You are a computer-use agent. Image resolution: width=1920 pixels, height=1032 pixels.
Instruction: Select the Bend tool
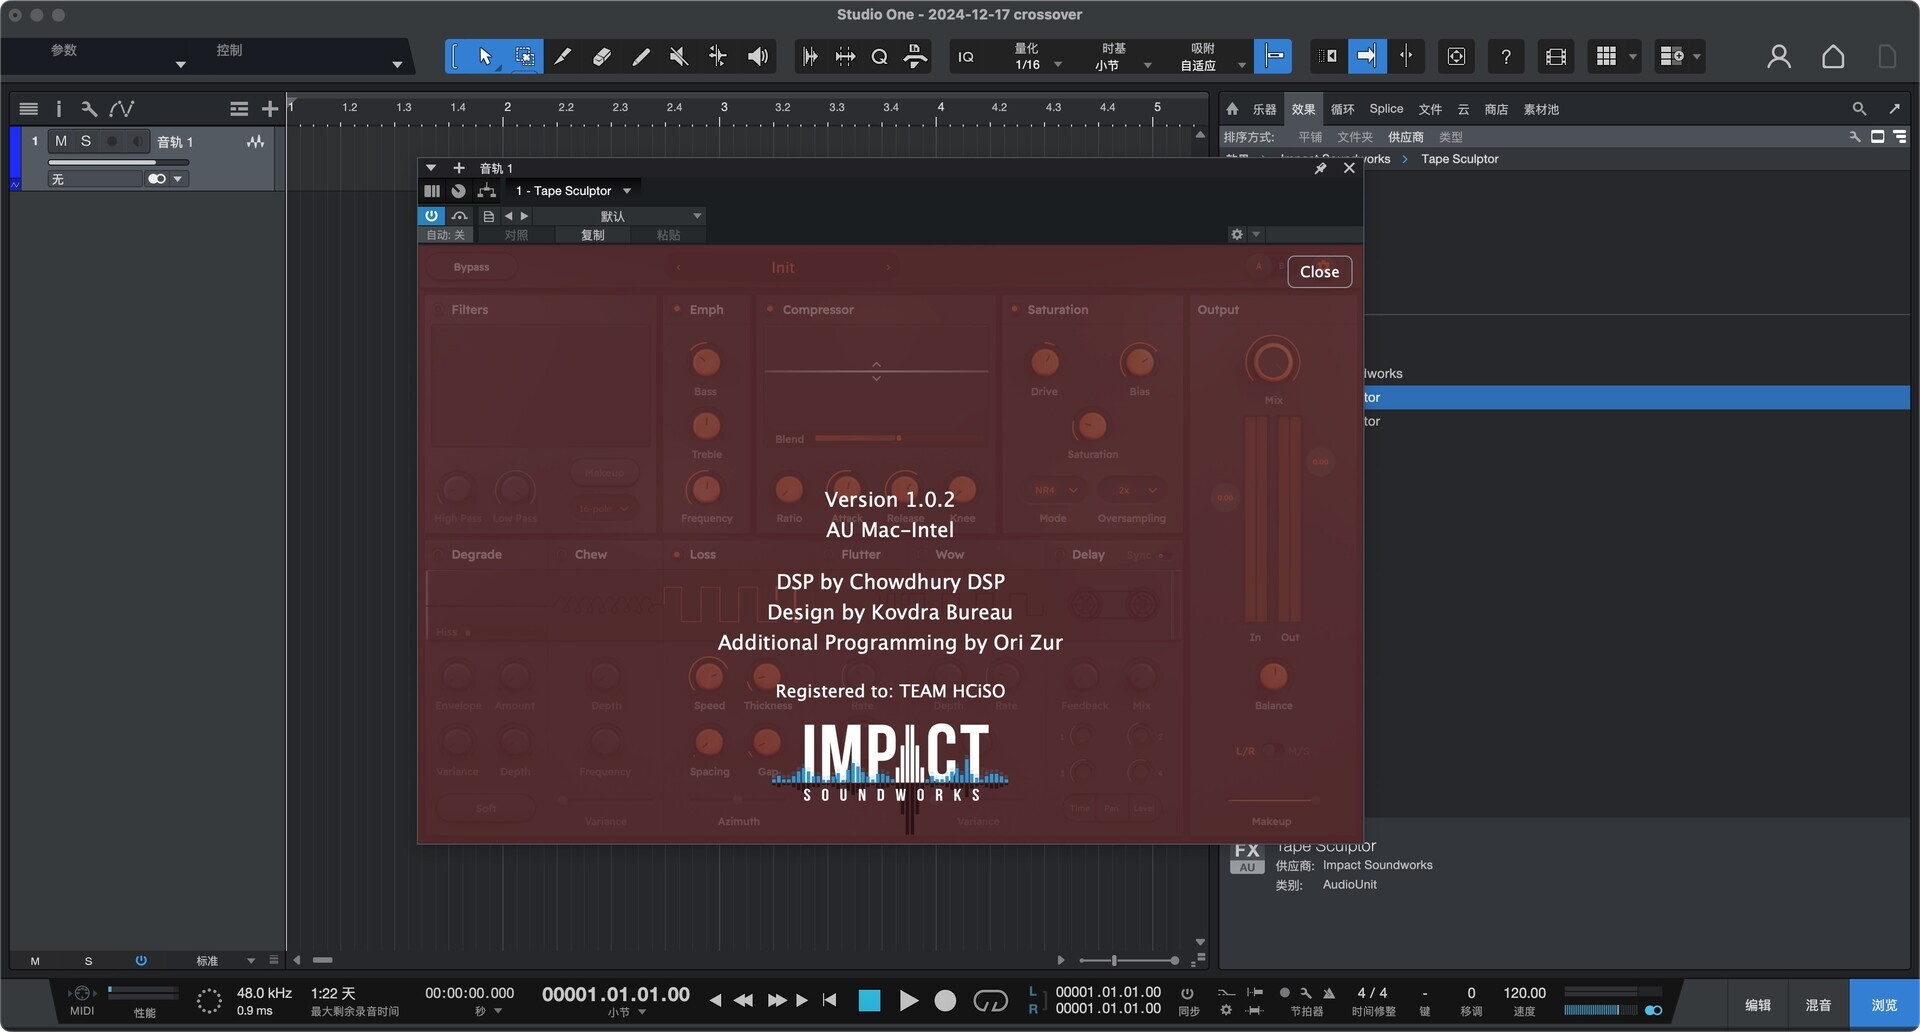718,56
